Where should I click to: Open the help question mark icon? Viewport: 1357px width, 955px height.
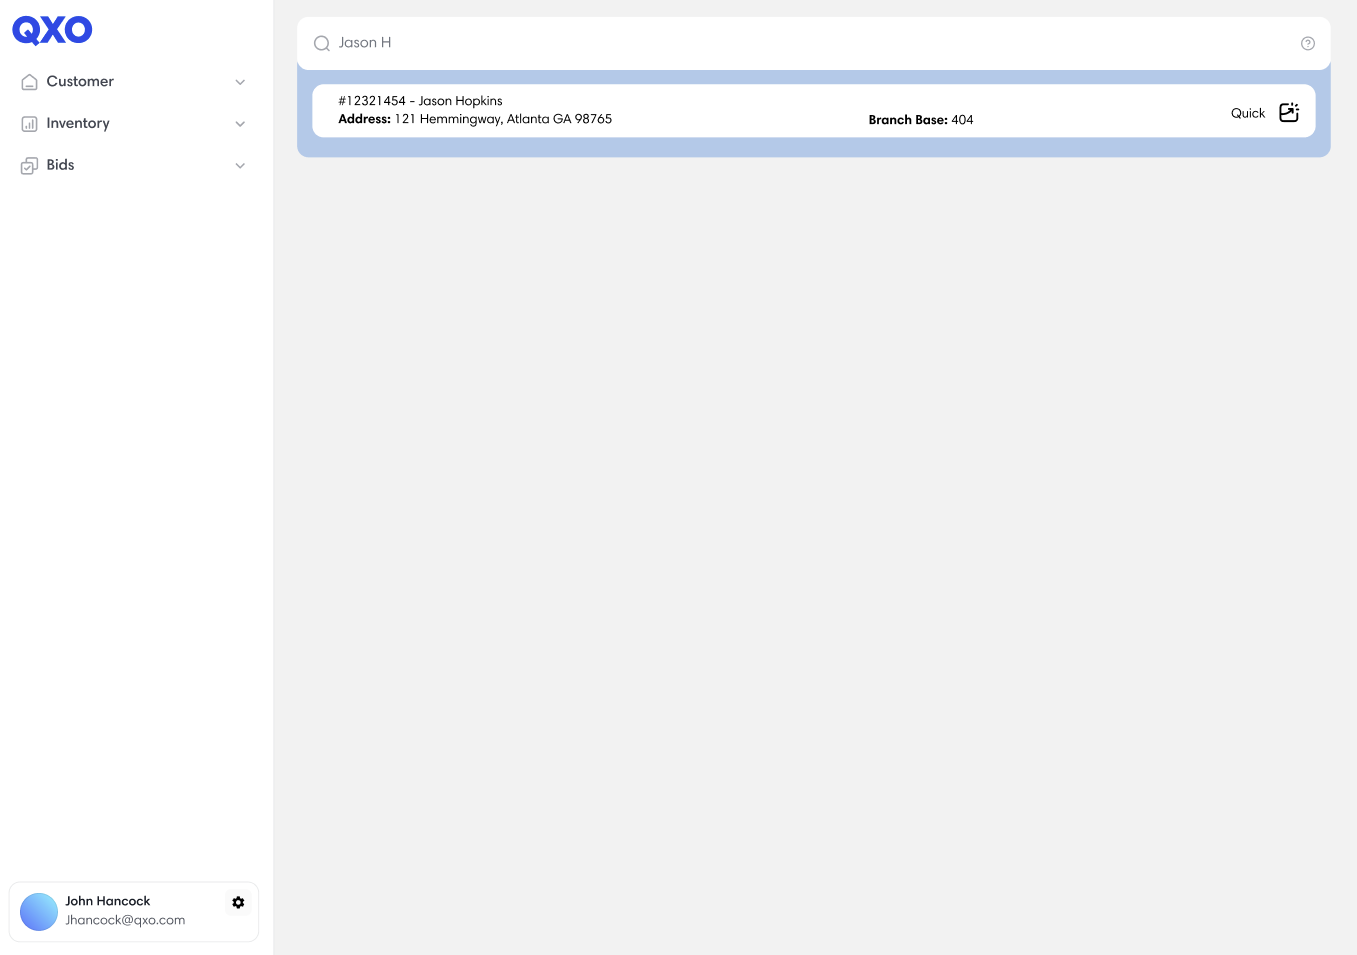coord(1307,43)
